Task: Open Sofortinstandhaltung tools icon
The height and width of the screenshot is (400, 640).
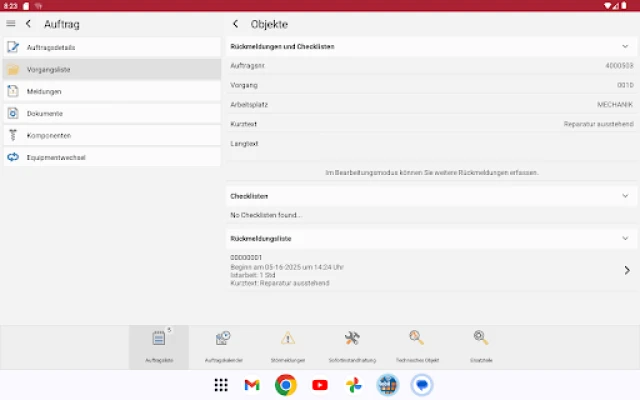Action: [x=352, y=339]
